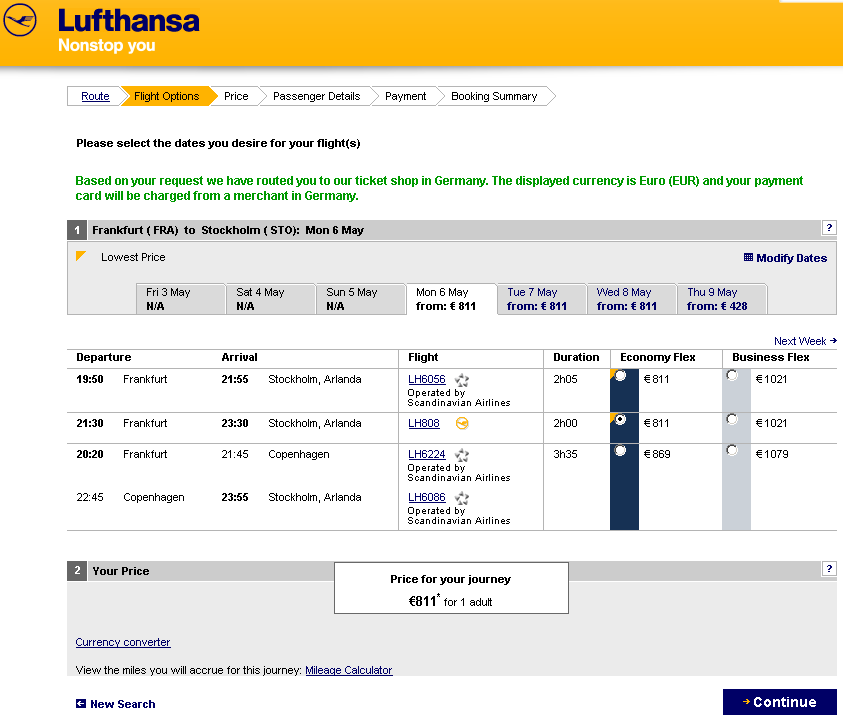Open the Currency converter link
The height and width of the screenshot is (720, 843).
[123, 642]
